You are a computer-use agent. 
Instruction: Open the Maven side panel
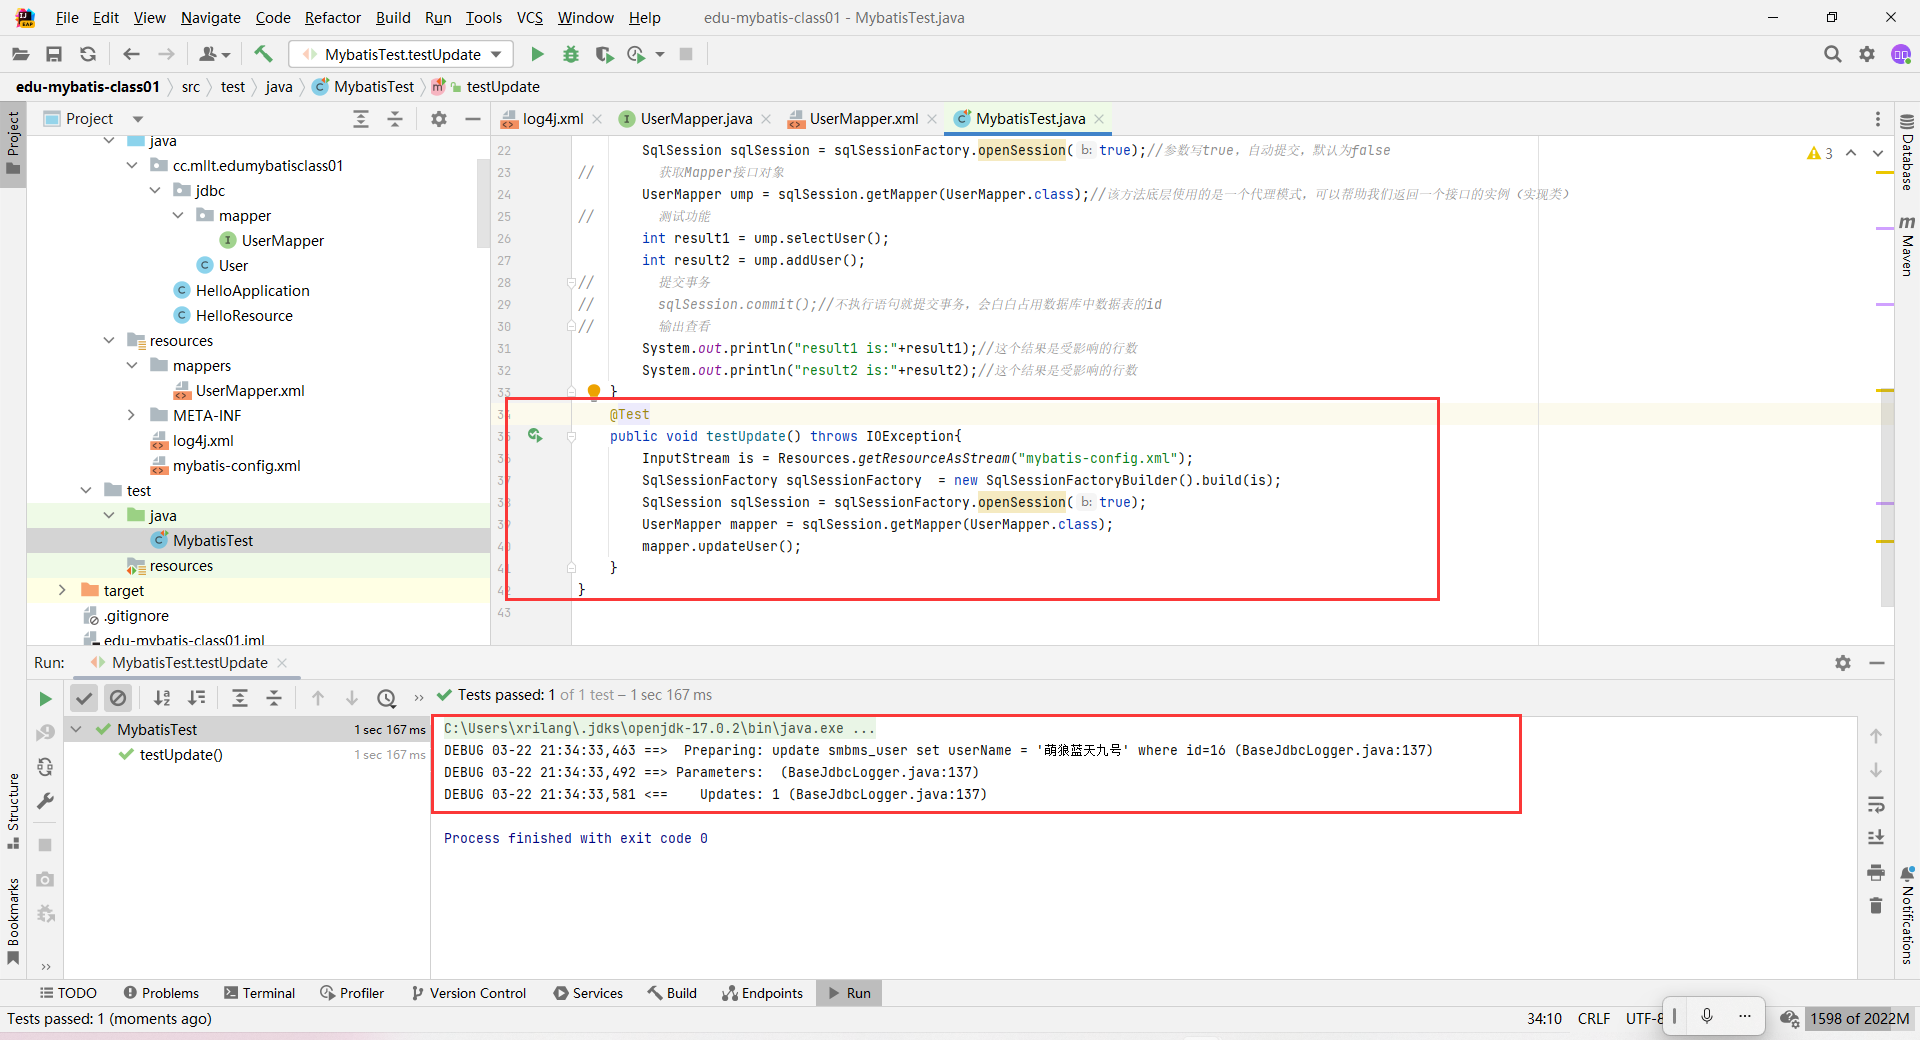coord(1907,245)
